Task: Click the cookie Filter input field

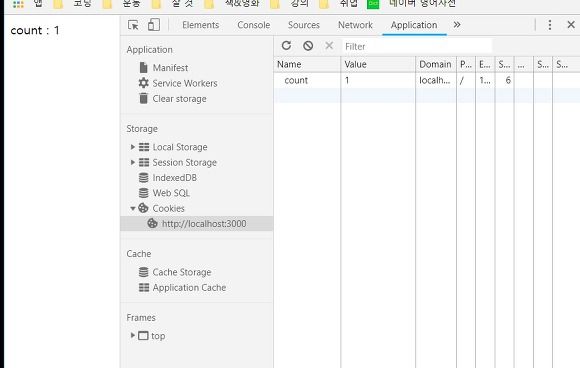Action: tap(417, 46)
